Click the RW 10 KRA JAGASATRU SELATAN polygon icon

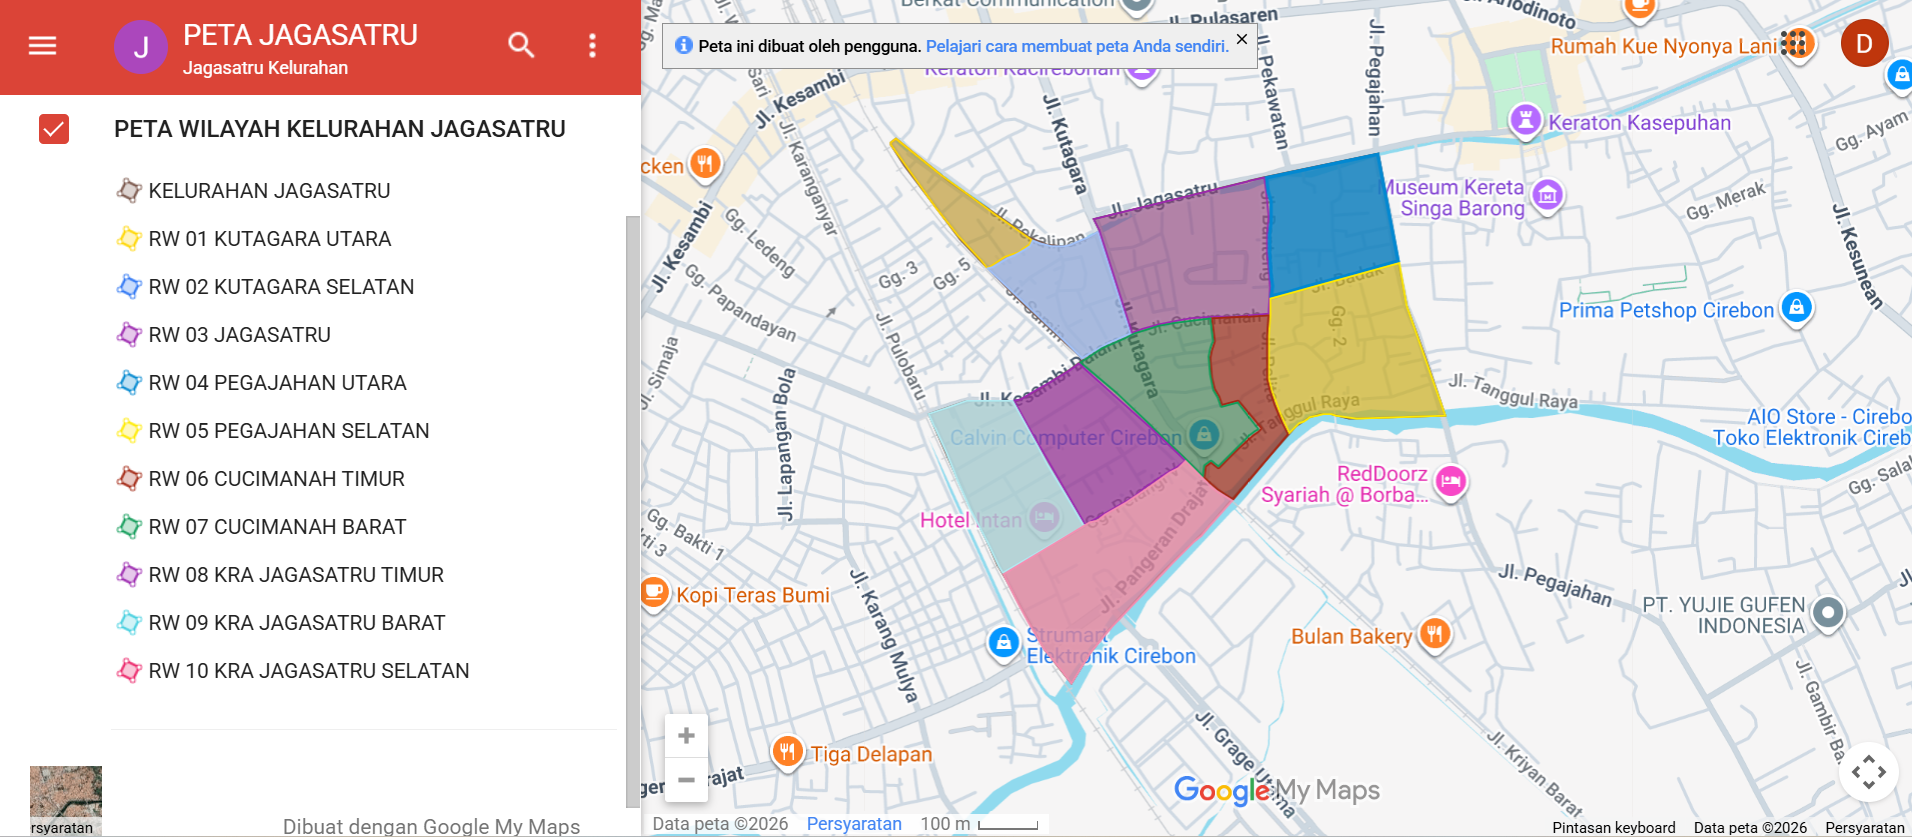[x=129, y=670]
